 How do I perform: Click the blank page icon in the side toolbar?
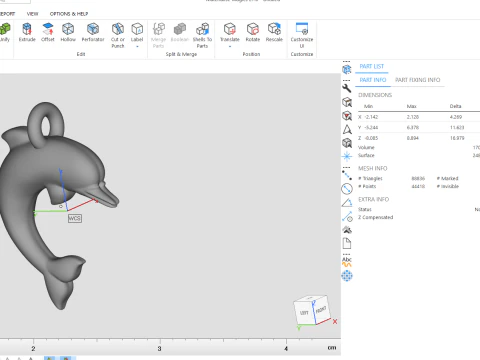coord(347,243)
